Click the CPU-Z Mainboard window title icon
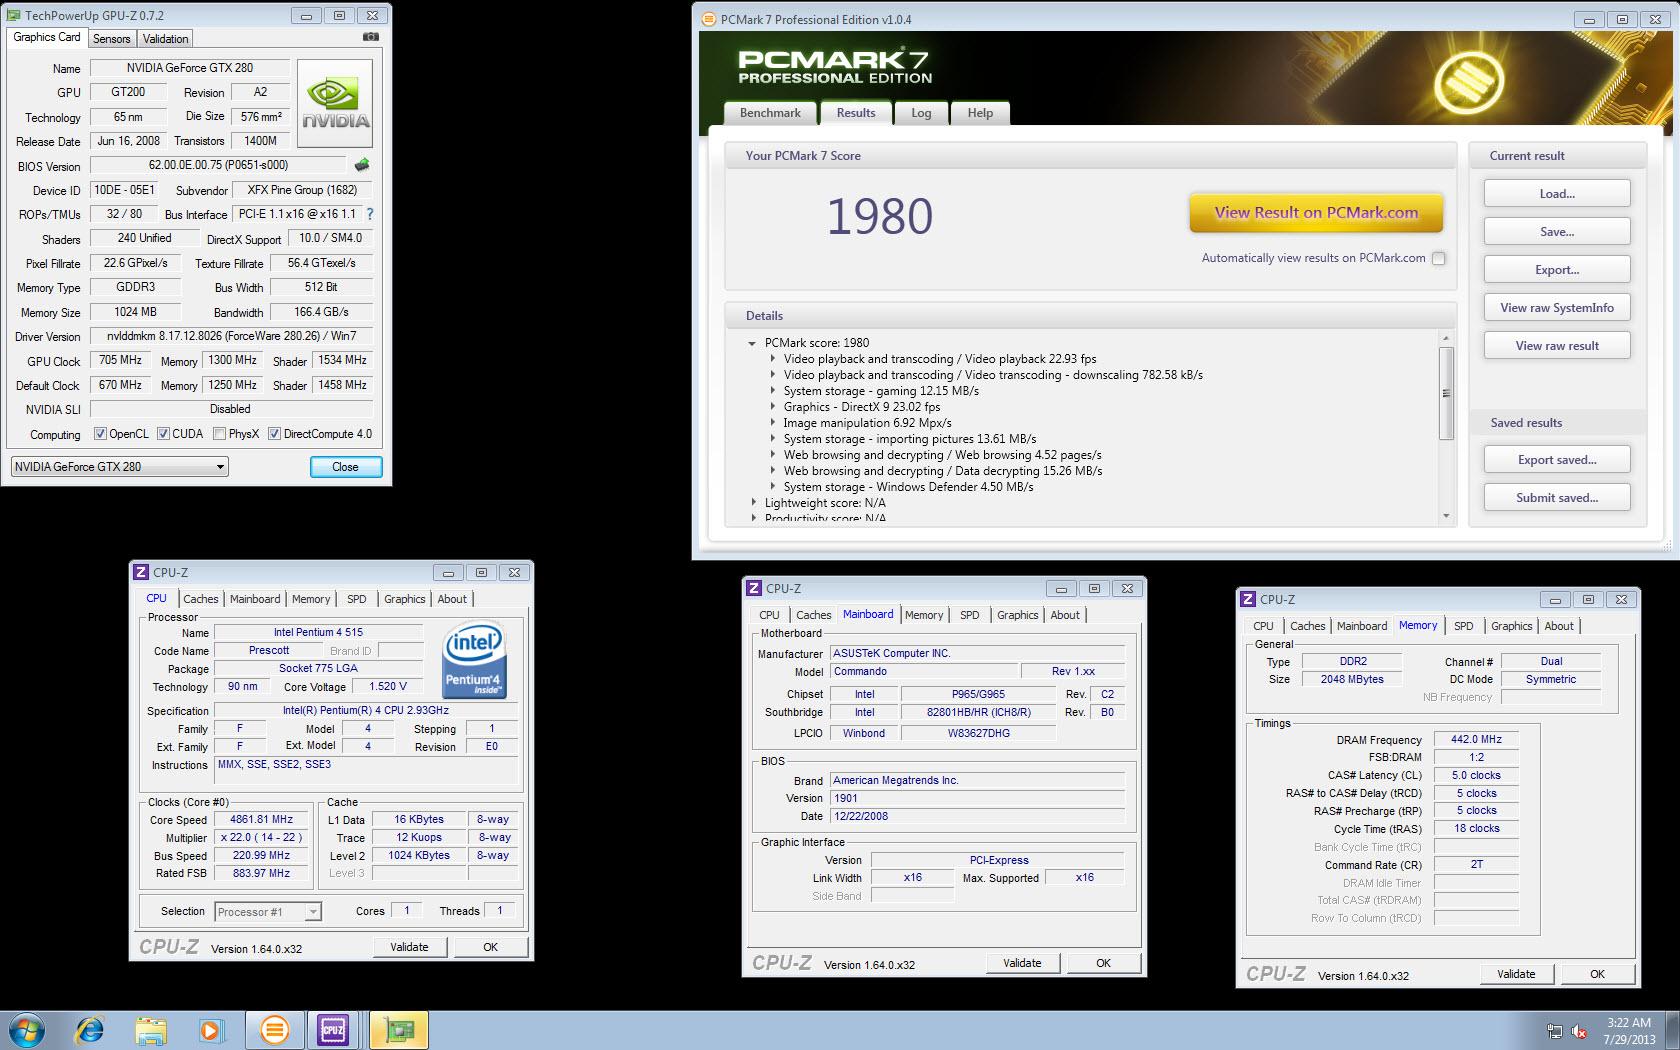Viewport: 1680px width, 1050px height. pos(754,589)
